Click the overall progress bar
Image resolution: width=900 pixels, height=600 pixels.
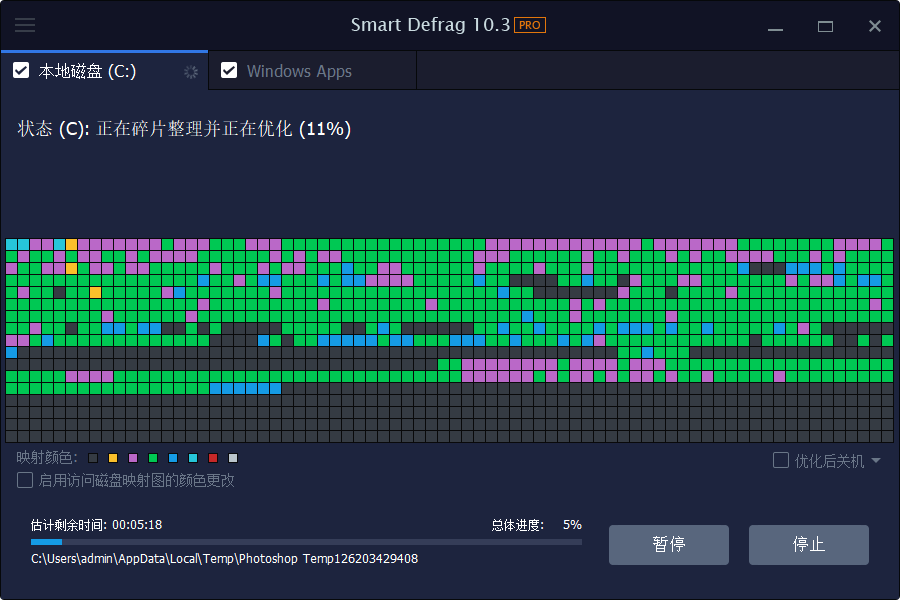307,542
